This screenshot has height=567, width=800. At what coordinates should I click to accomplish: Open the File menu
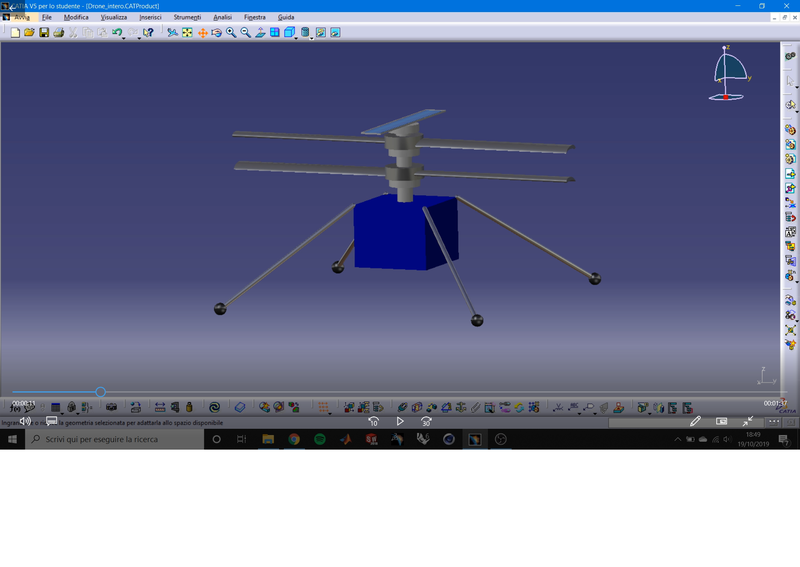coord(47,17)
